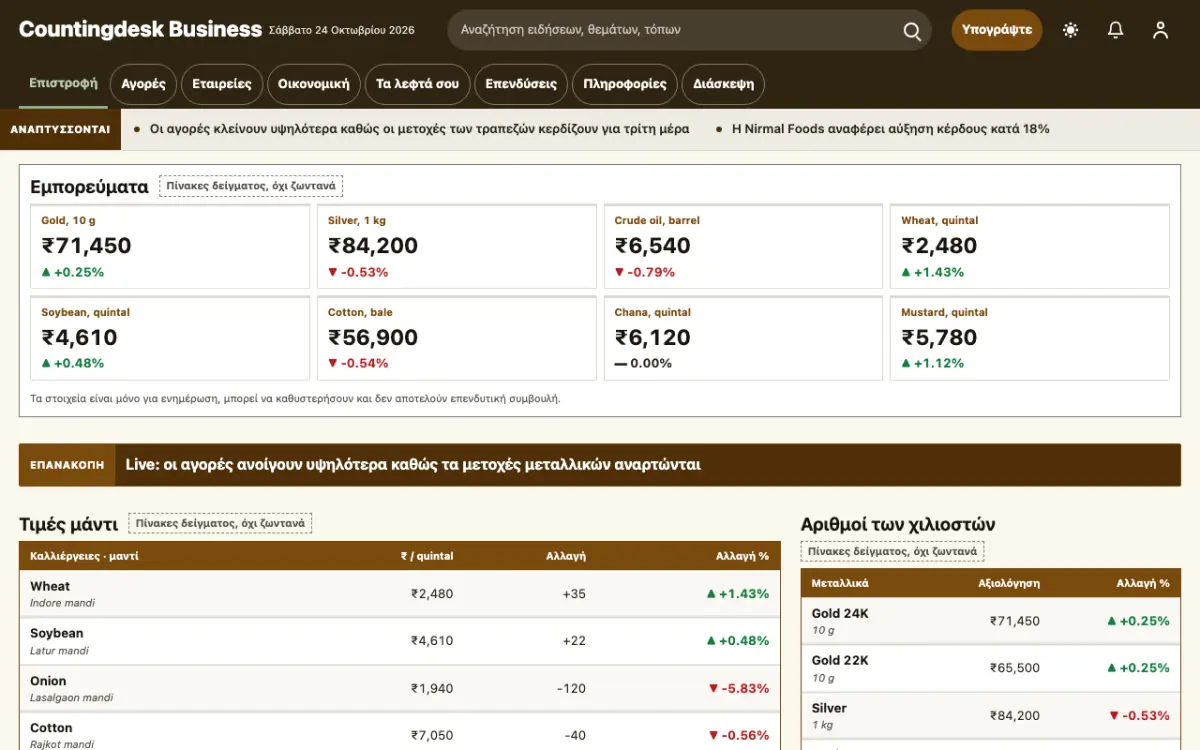Open the Εταιρείες nav tab

(222, 84)
